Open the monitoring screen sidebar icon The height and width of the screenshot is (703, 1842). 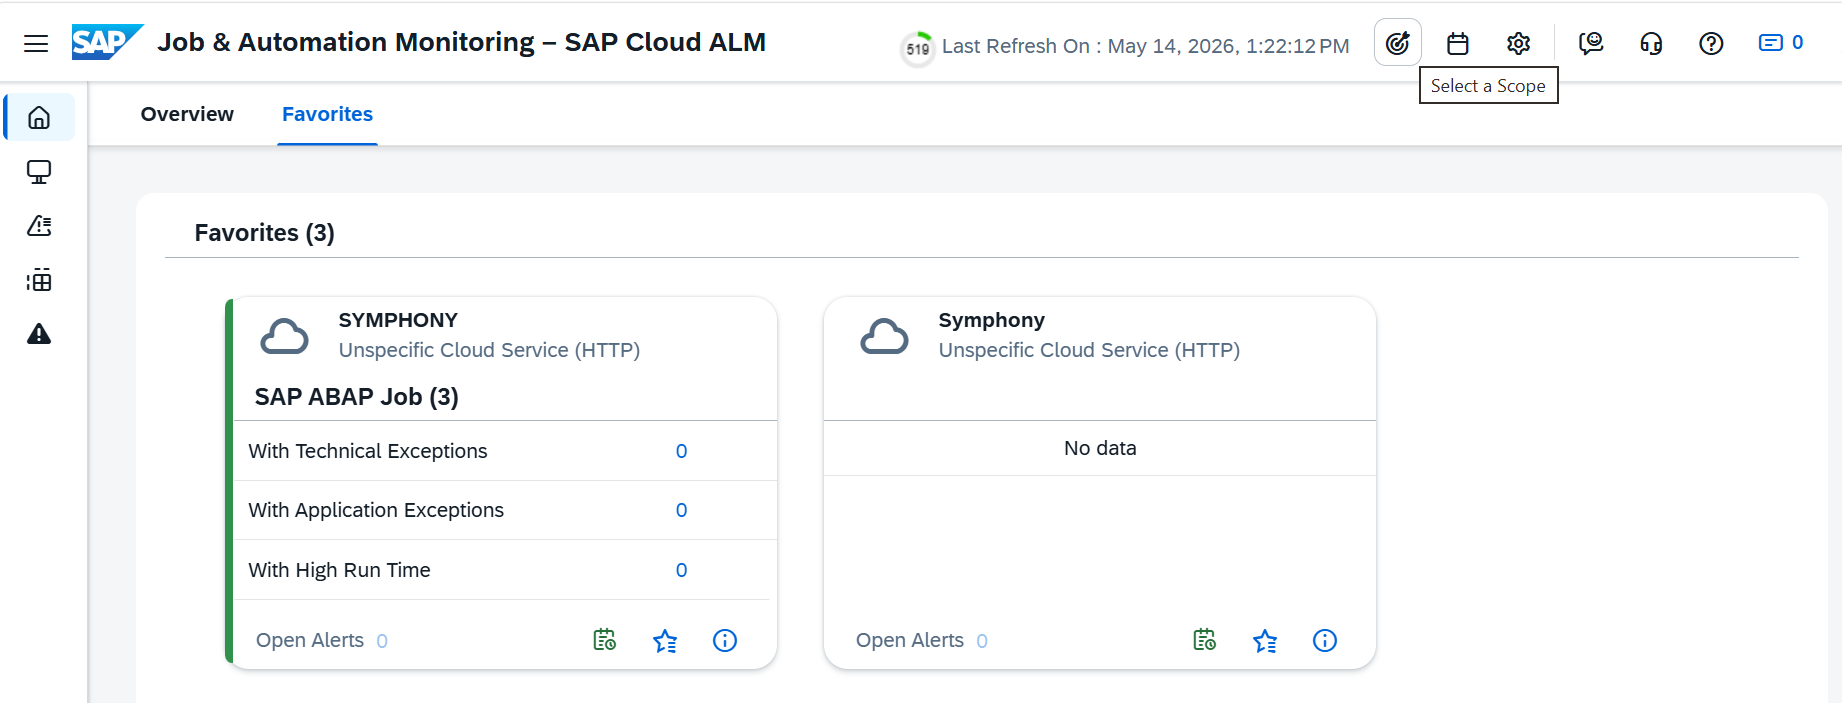click(x=39, y=172)
